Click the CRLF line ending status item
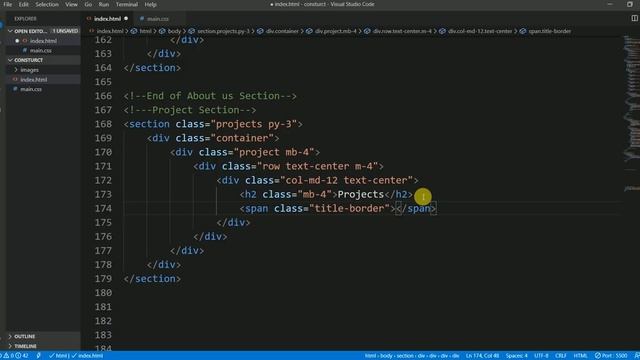 [x=561, y=356]
